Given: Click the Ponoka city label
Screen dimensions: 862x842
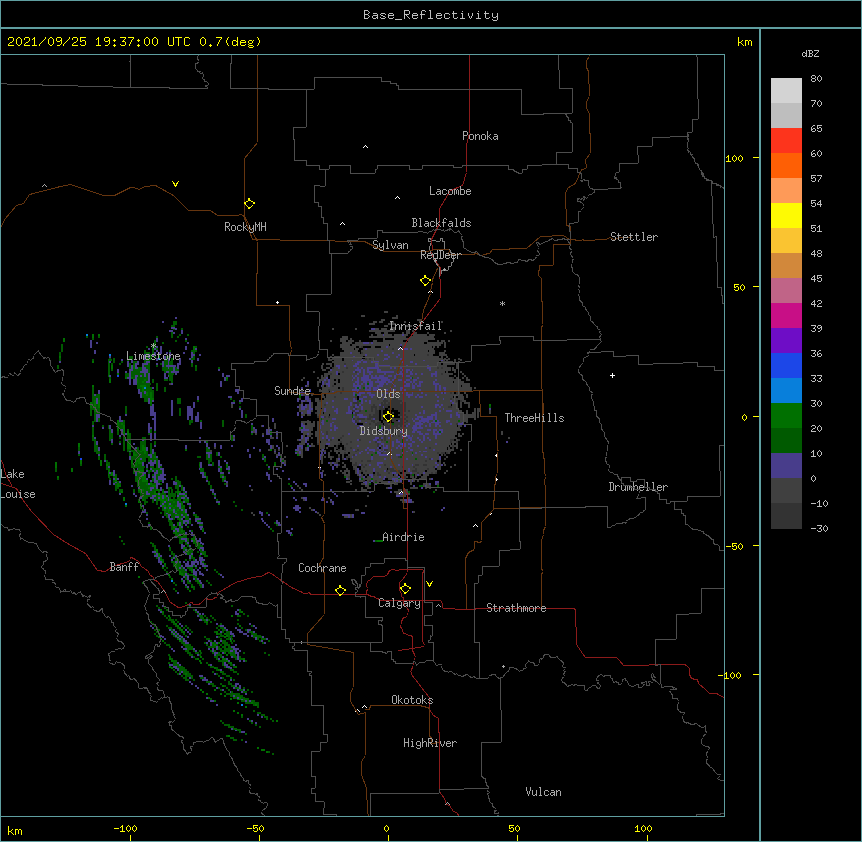Looking at the screenshot, I should click(480, 136).
